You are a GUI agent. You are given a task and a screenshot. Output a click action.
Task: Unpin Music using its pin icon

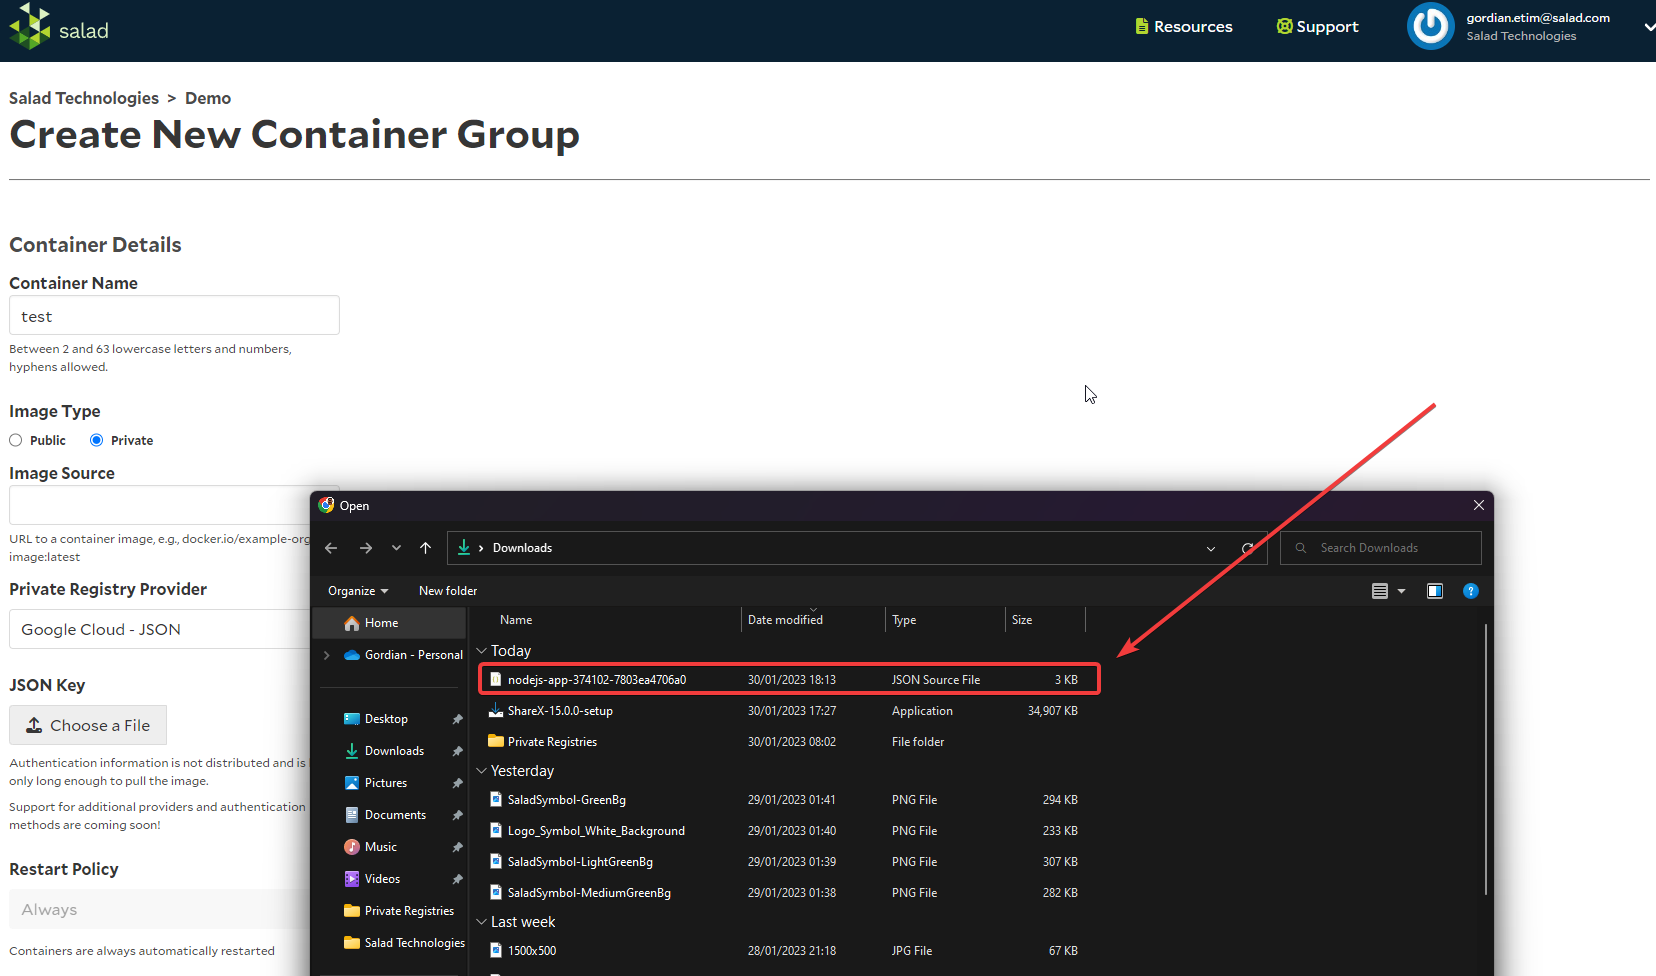(x=457, y=847)
